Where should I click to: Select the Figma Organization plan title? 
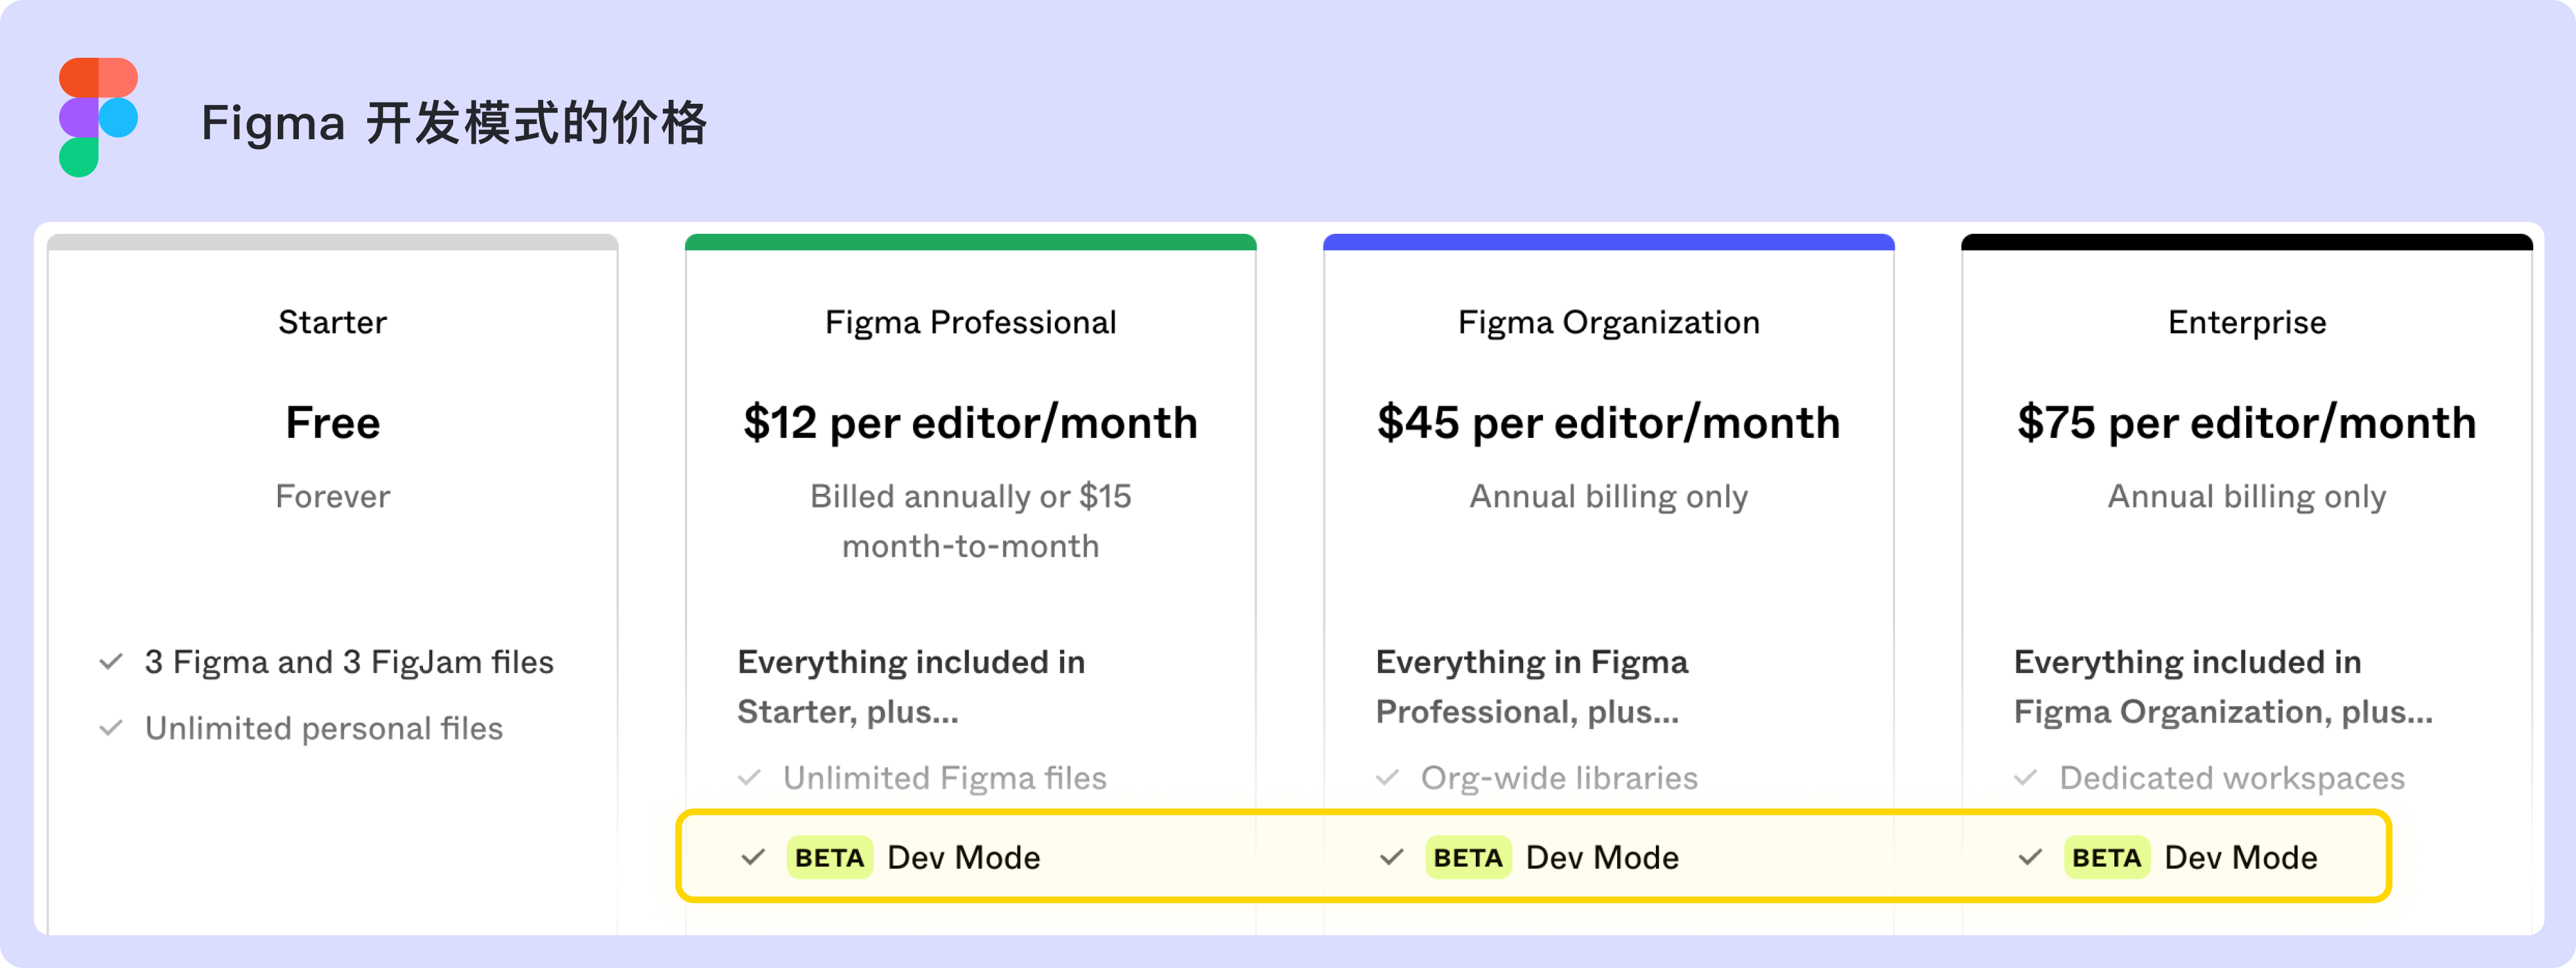click(1608, 323)
